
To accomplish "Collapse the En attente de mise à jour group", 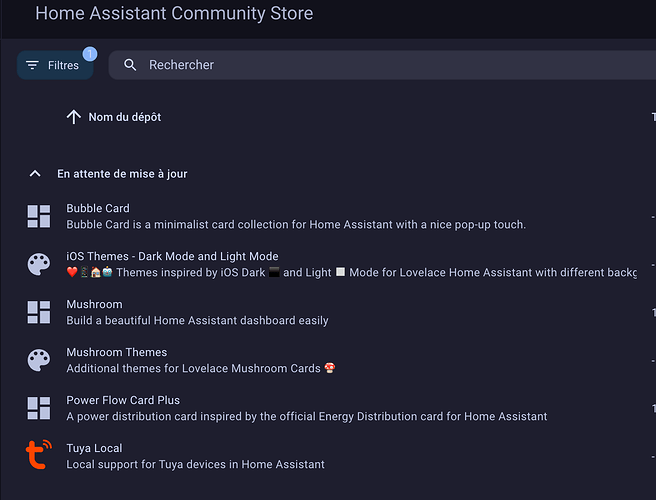I will pos(35,174).
